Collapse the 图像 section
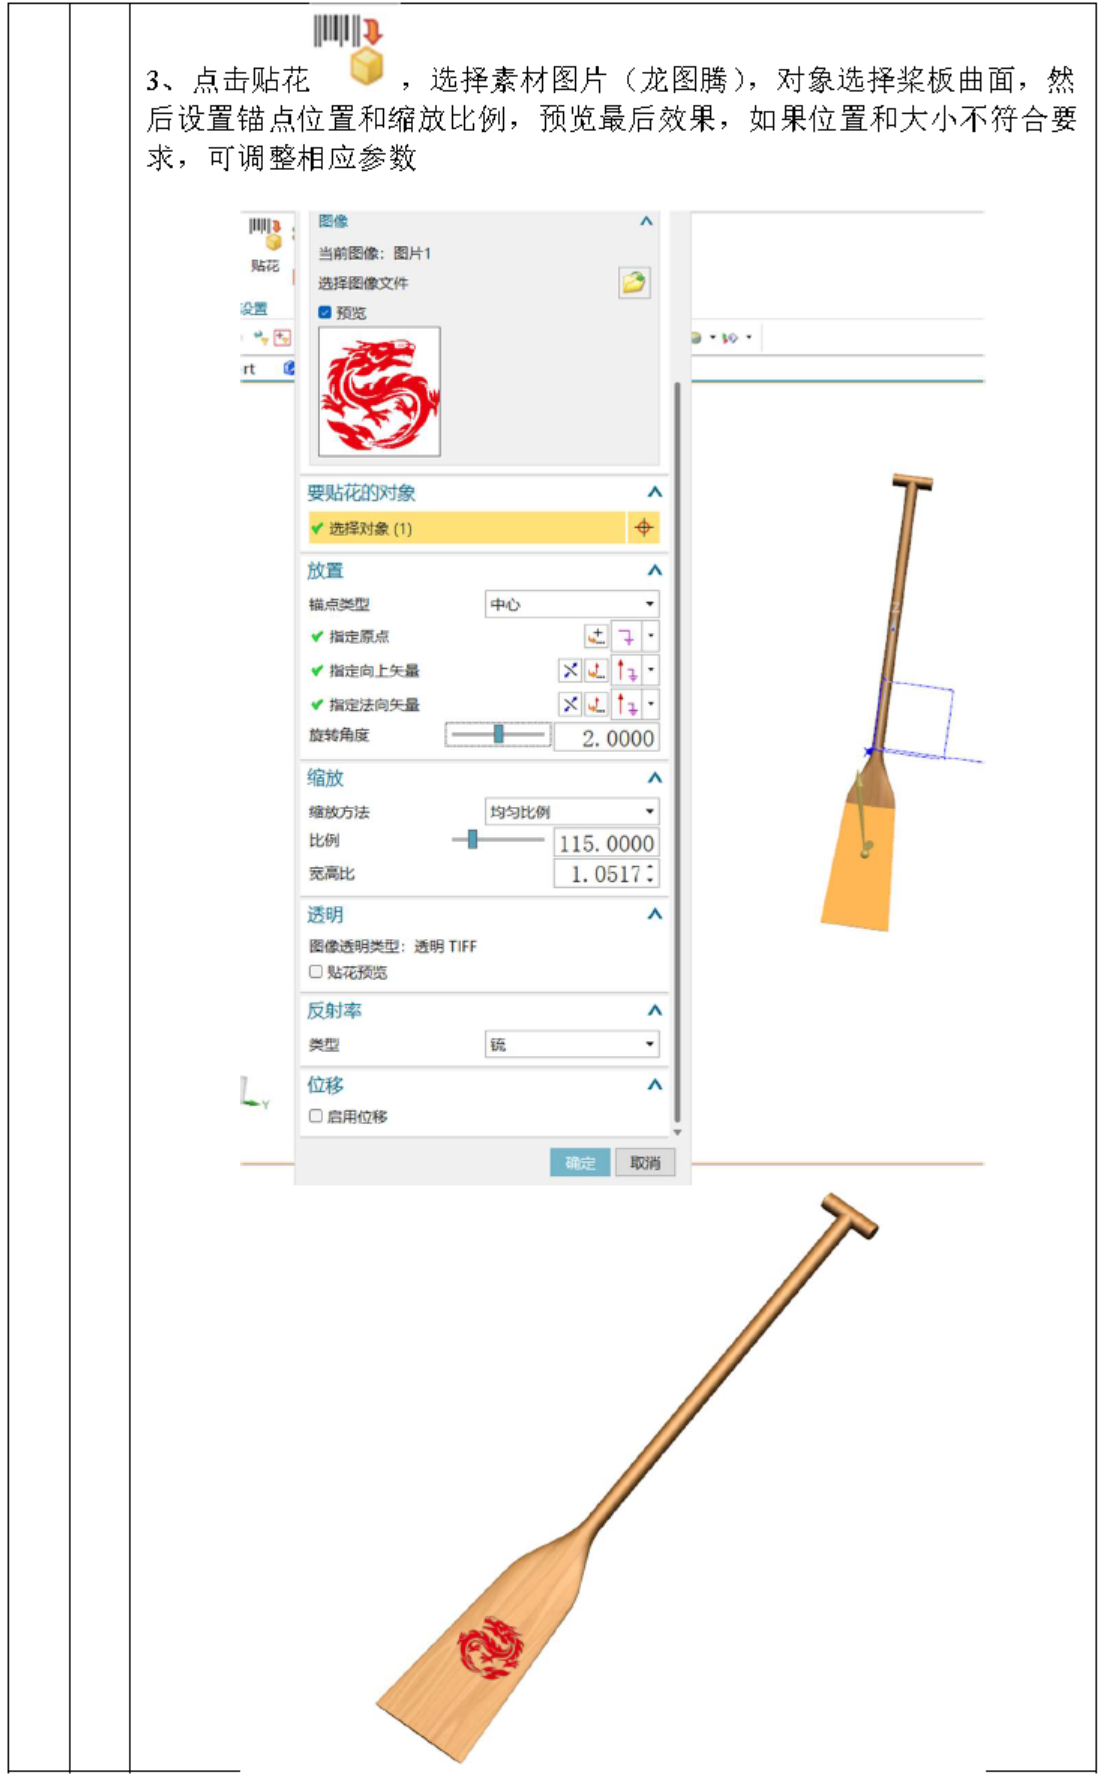This screenshot has width=1099, height=1777. pos(646,221)
